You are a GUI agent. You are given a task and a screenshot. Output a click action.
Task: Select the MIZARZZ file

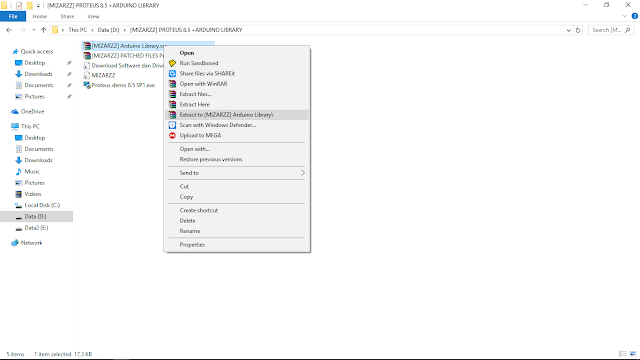click(103, 76)
